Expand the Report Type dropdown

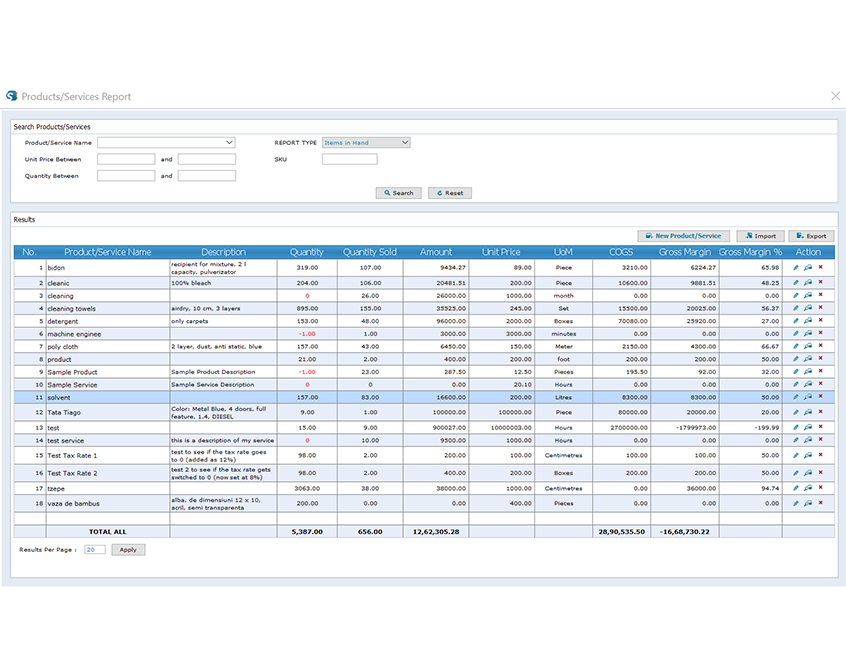tap(405, 143)
